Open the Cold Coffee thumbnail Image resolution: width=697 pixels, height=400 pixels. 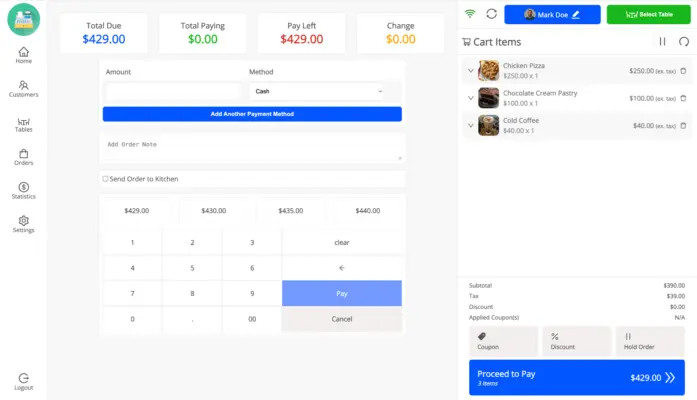pyautogui.click(x=489, y=126)
